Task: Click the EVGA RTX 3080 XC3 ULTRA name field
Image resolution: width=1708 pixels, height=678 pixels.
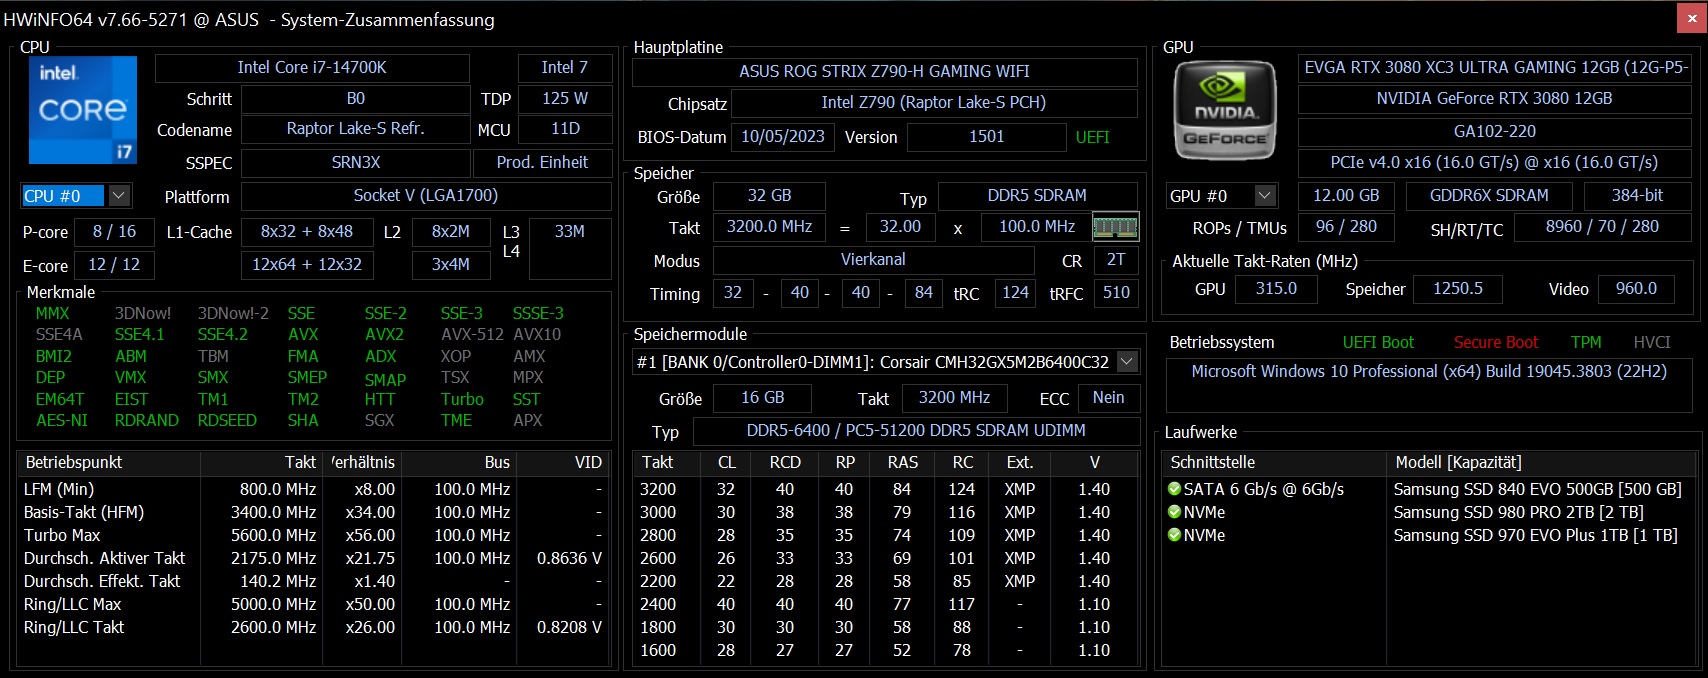Action: pyautogui.click(x=1495, y=68)
